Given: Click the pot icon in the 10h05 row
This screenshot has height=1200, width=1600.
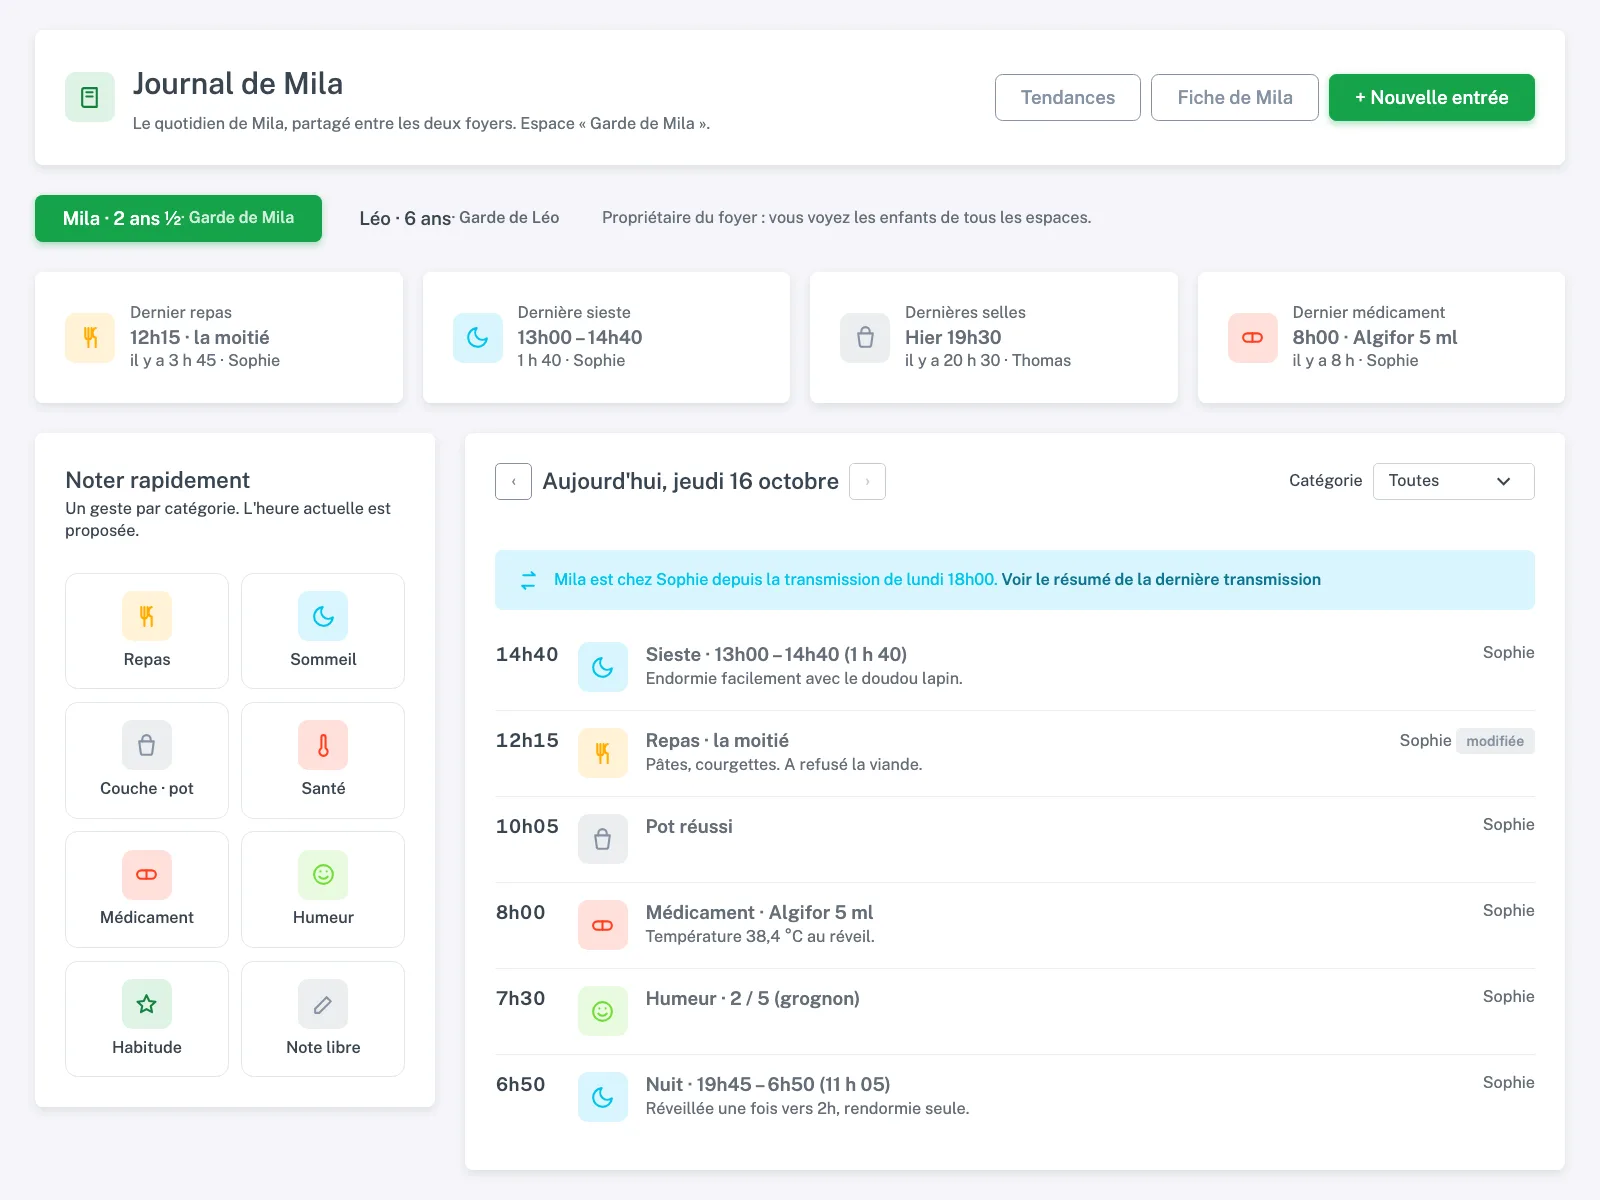Looking at the screenshot, I should (603, 839).
